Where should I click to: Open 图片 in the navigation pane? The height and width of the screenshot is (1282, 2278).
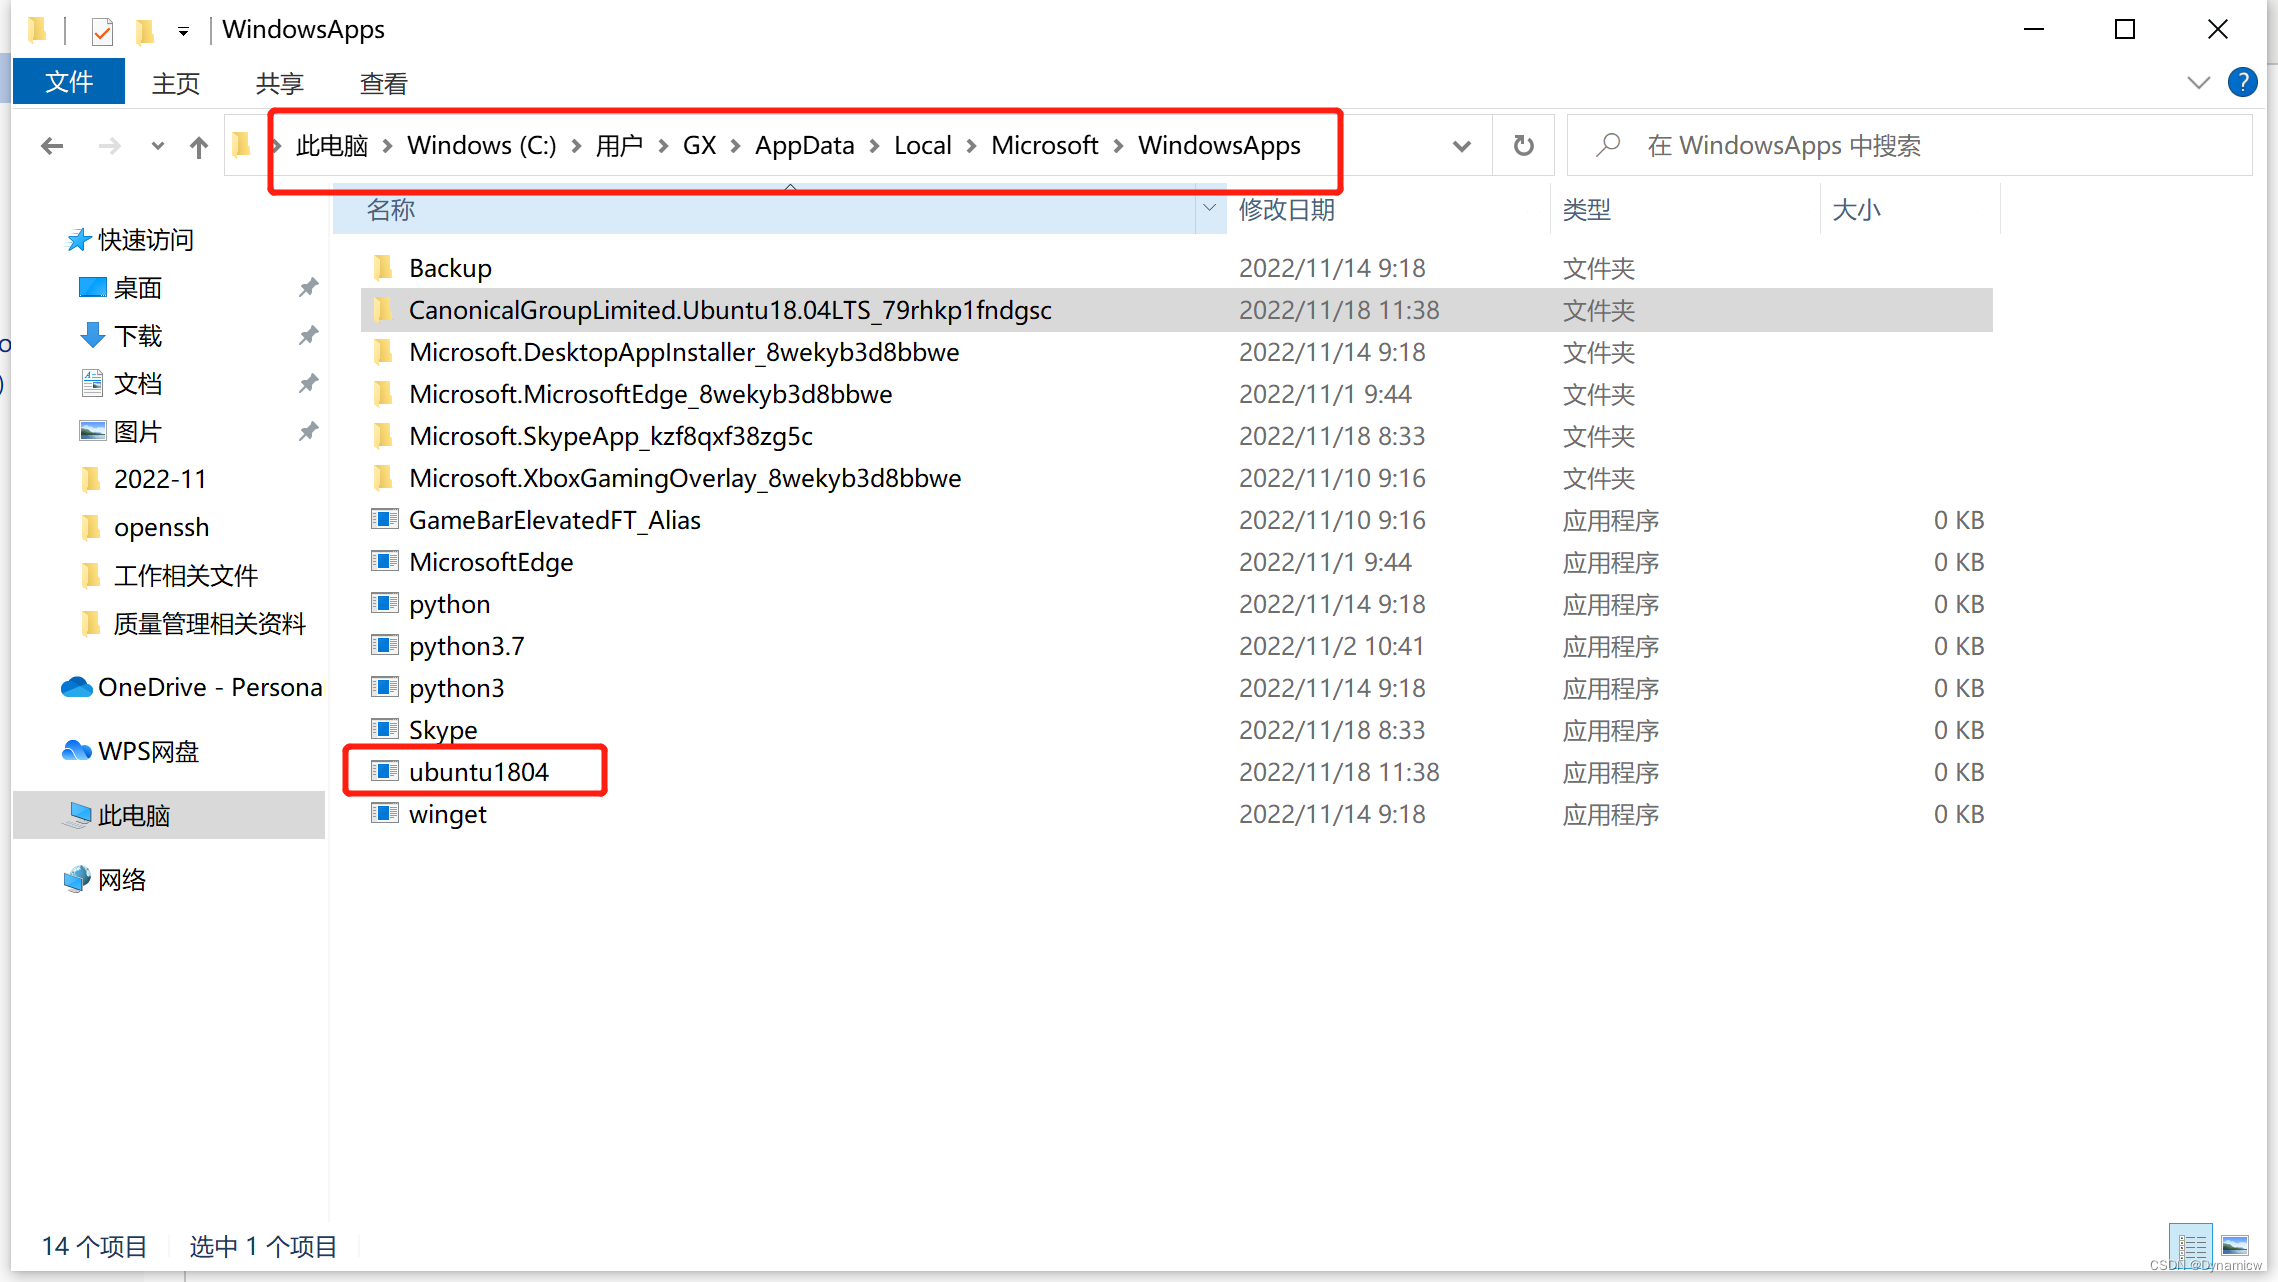tap(137, 432)
